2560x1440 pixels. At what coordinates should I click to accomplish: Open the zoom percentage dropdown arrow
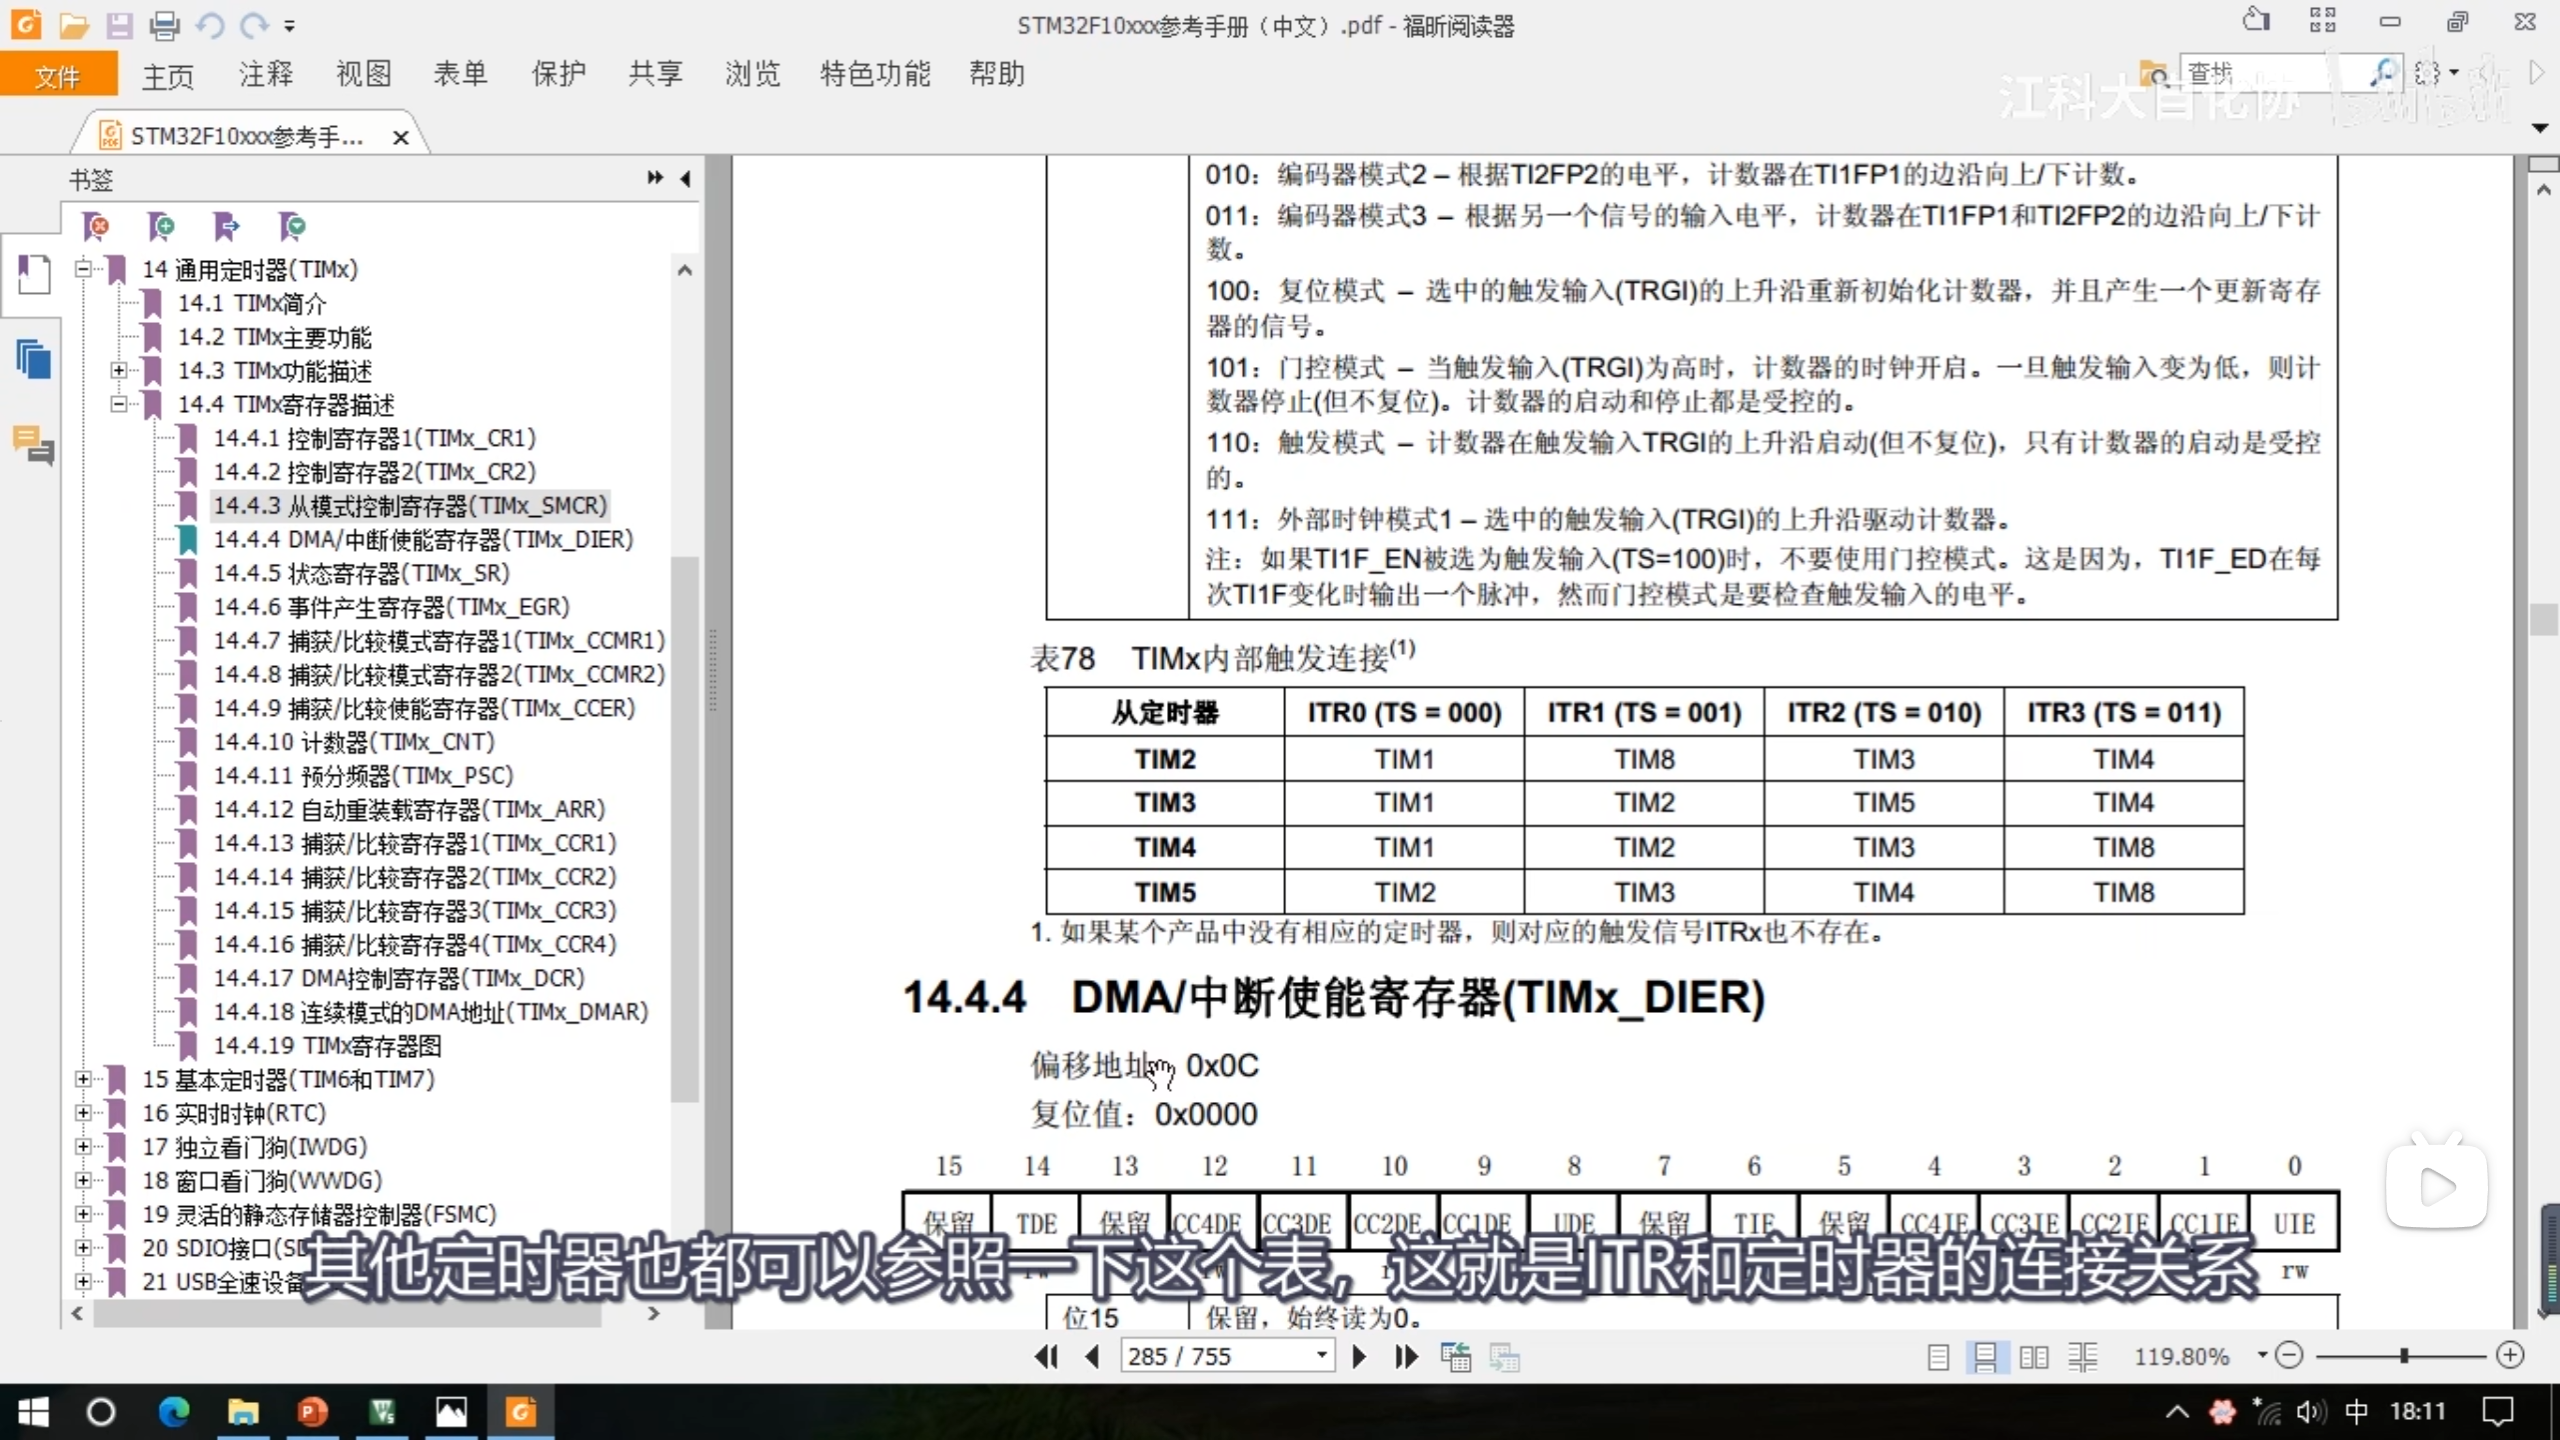pos(2261,1355)
